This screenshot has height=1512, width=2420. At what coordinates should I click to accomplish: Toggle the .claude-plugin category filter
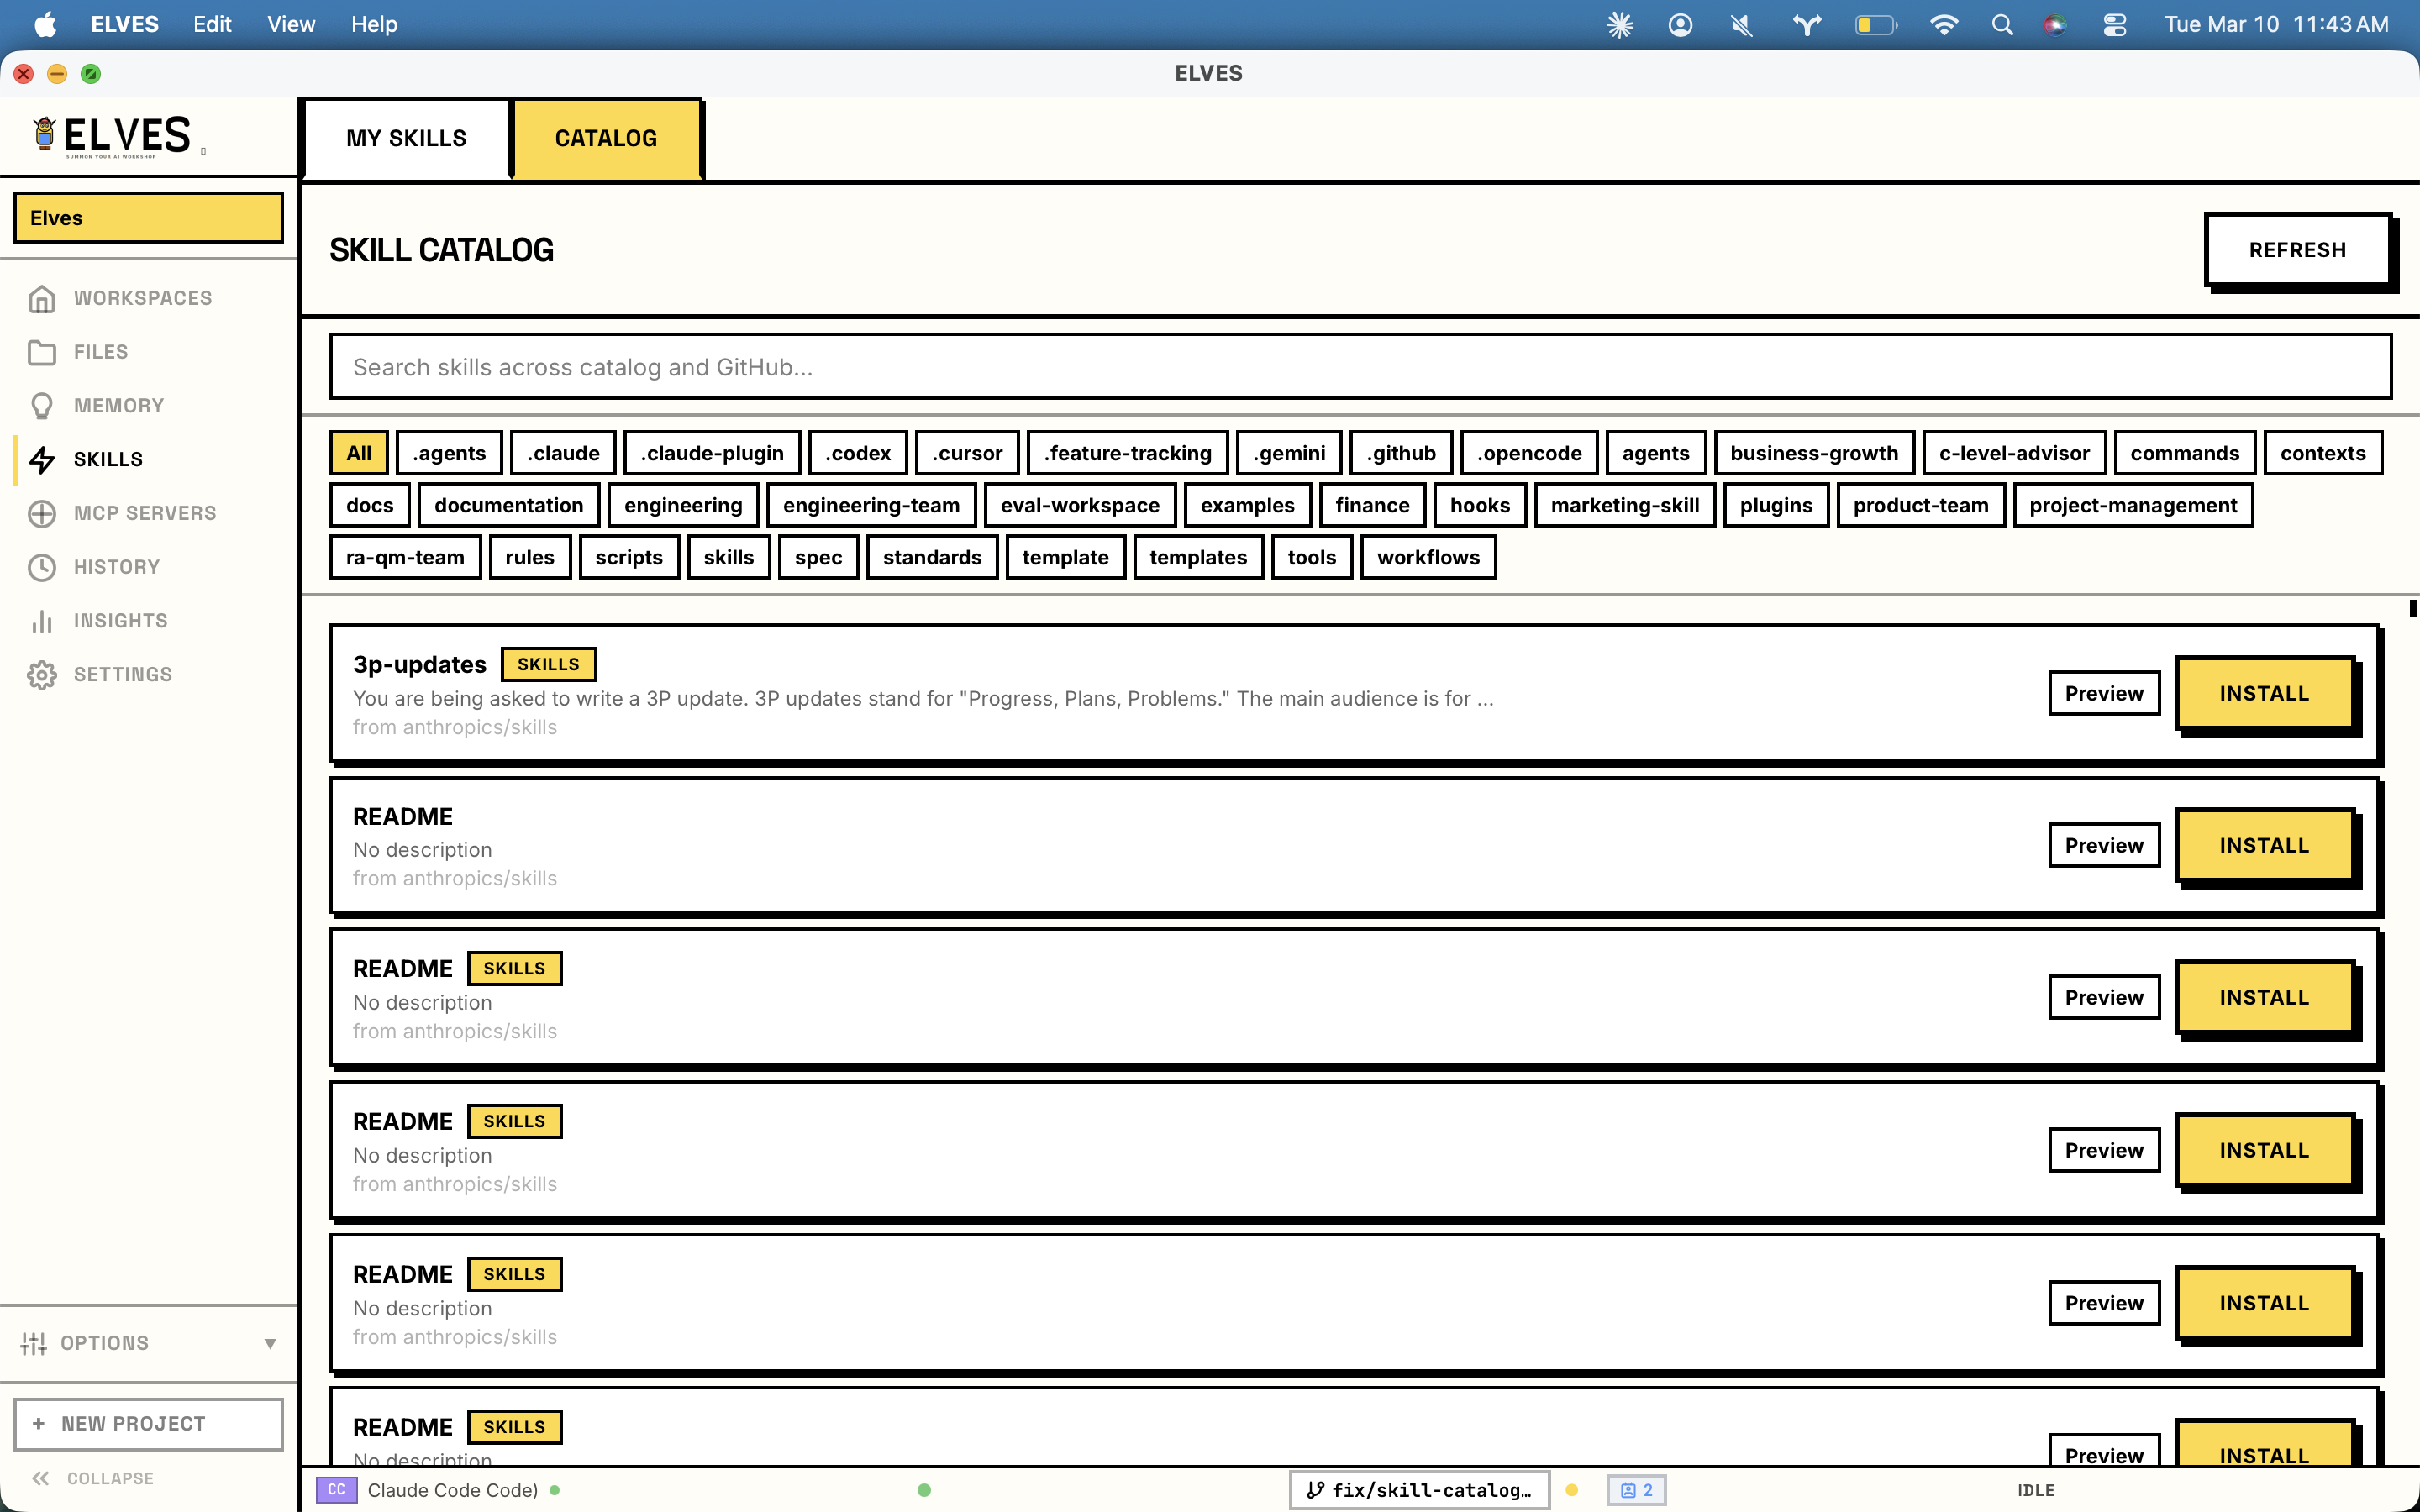pos(712,453)
